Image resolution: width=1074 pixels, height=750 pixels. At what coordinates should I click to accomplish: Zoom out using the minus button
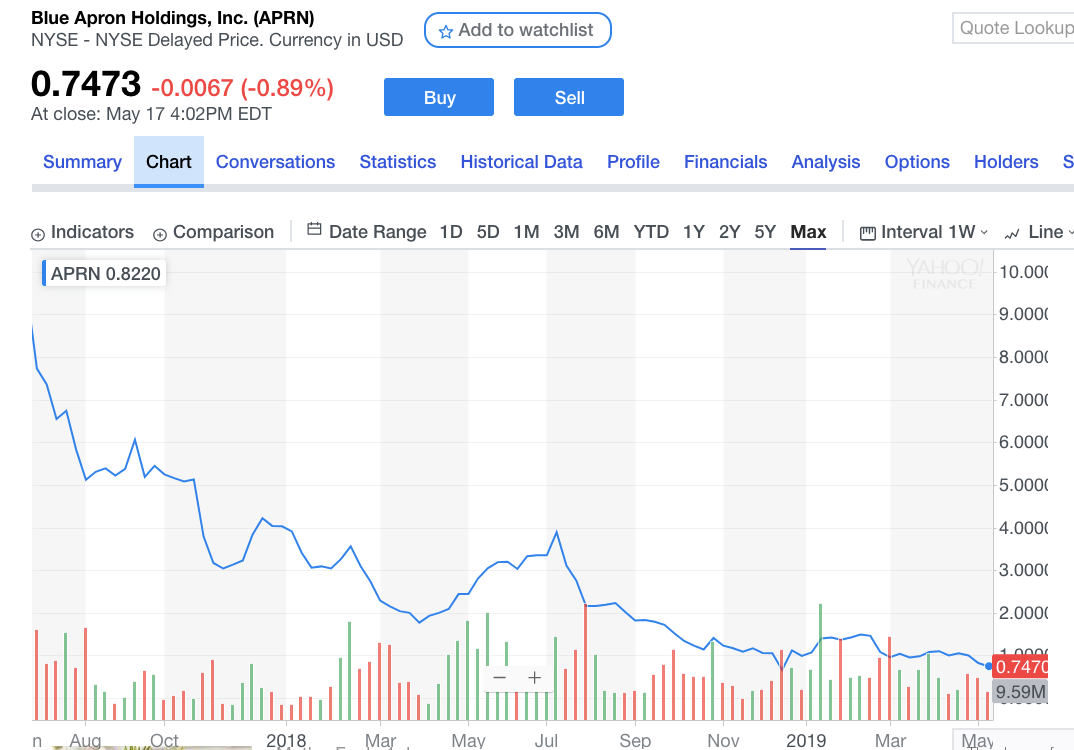click(500, 678)
